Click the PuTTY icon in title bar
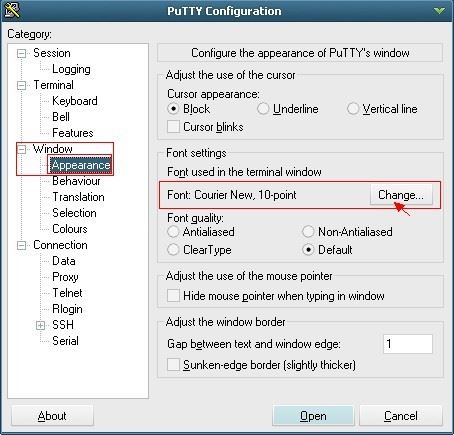The image size is (454, 435). pyautogui.click(x=12, y=10)
